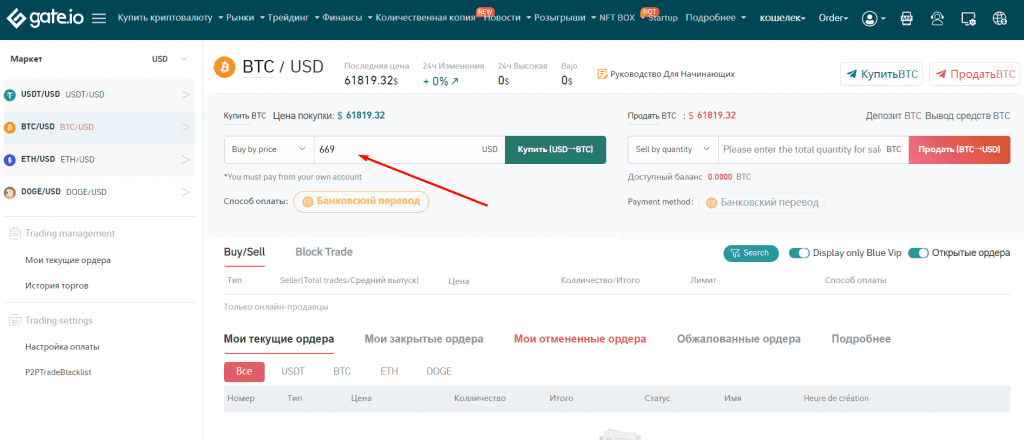
Task: Click the Trading settings icon
Action: coord(15,321)
